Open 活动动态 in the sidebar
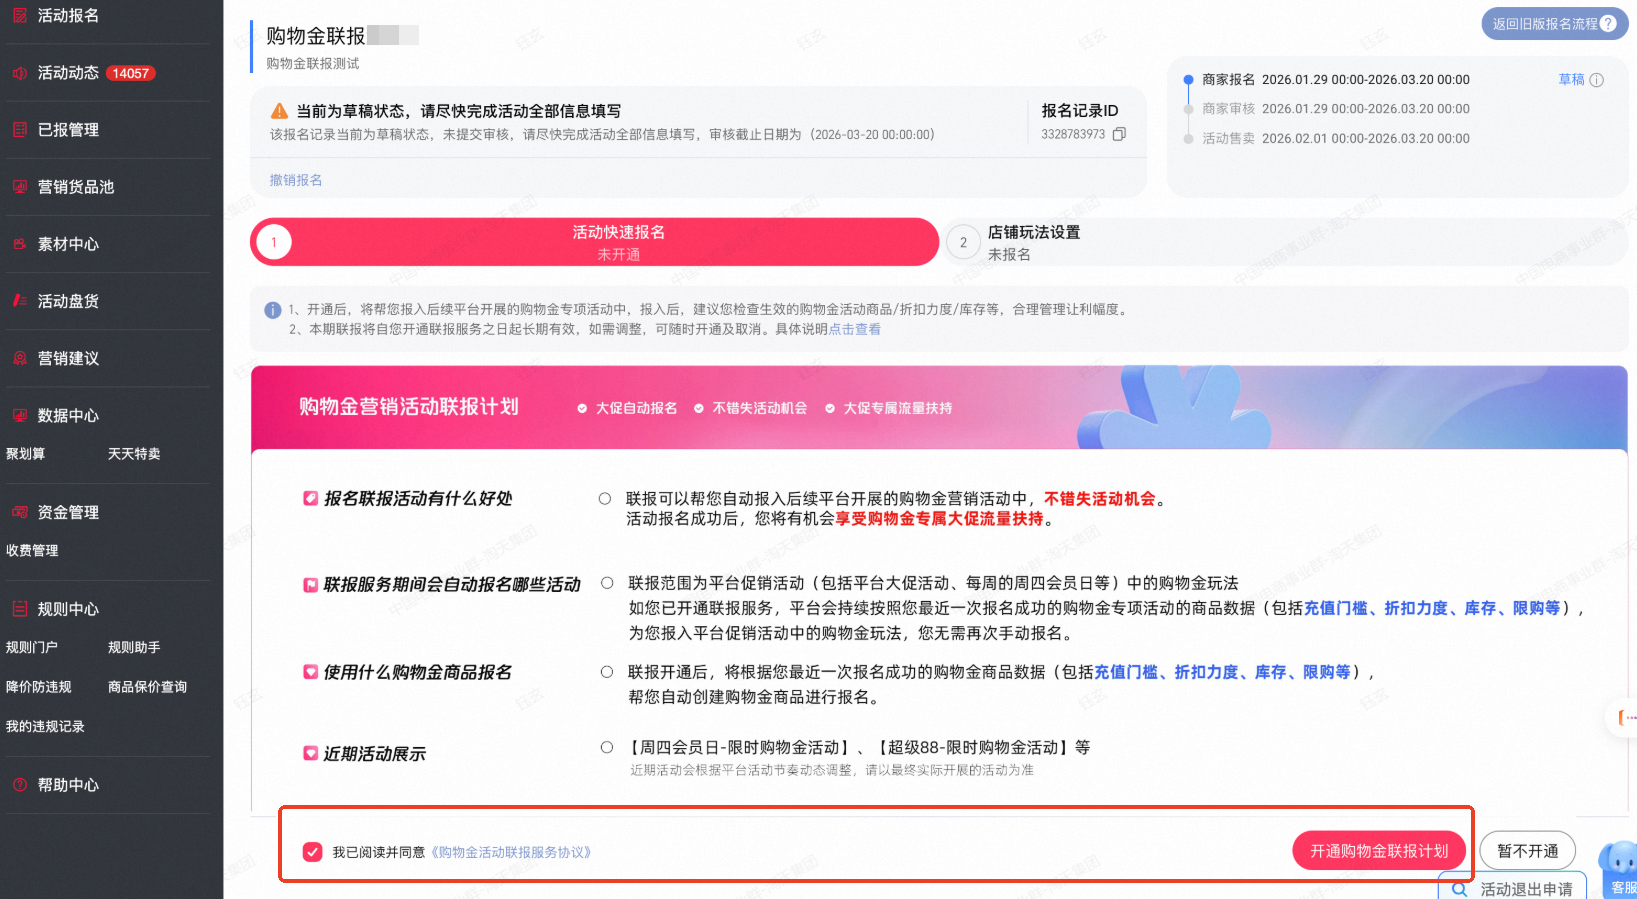The image size is (1637, 899). pyautogui.click(x=68, y=72)
